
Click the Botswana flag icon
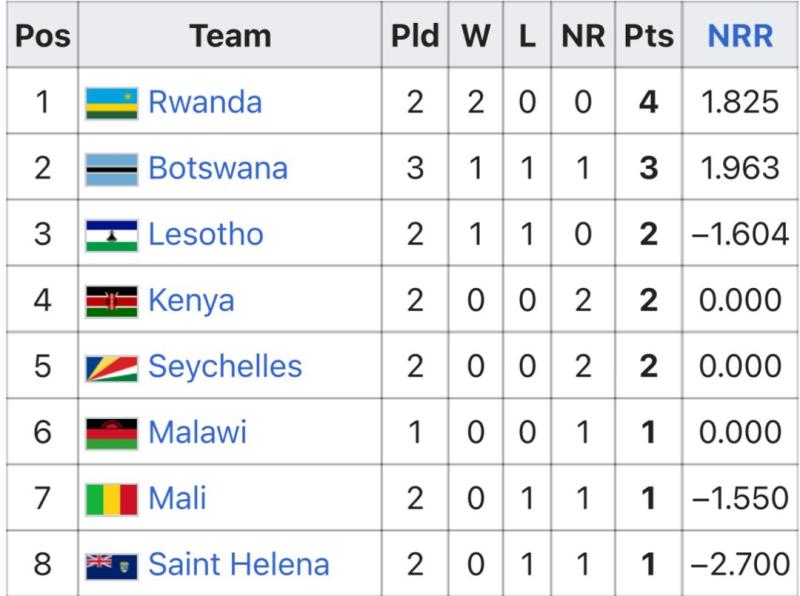coord(111,169)
